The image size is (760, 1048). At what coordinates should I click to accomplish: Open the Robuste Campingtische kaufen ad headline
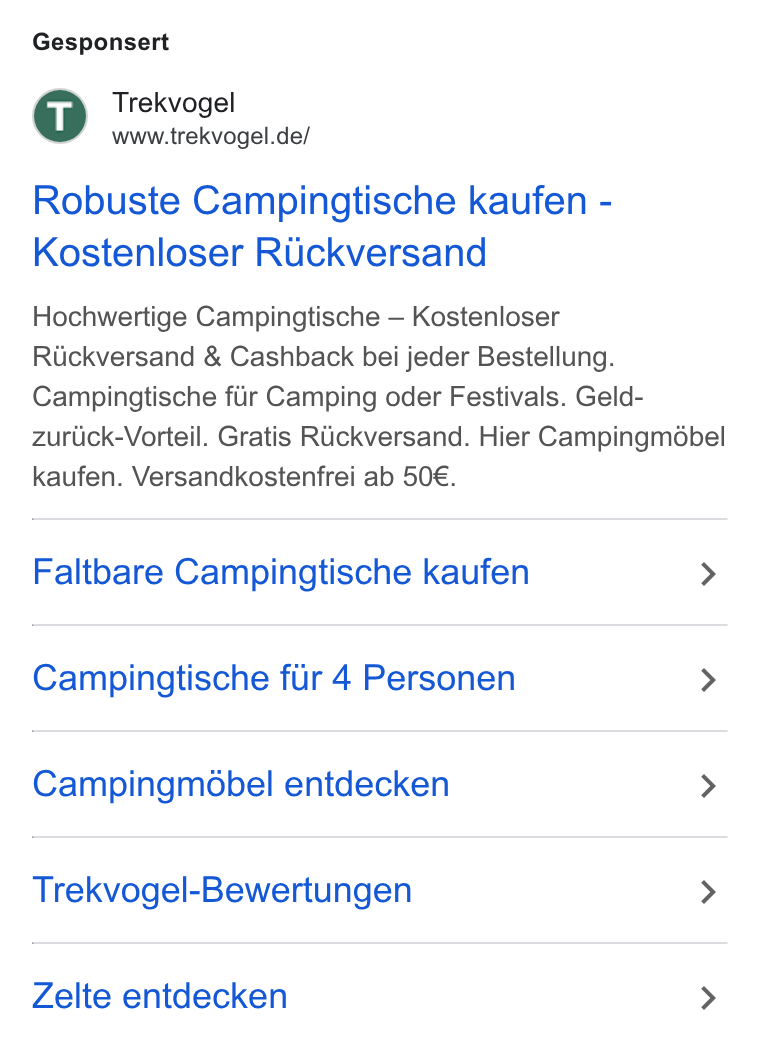(322, 227)
